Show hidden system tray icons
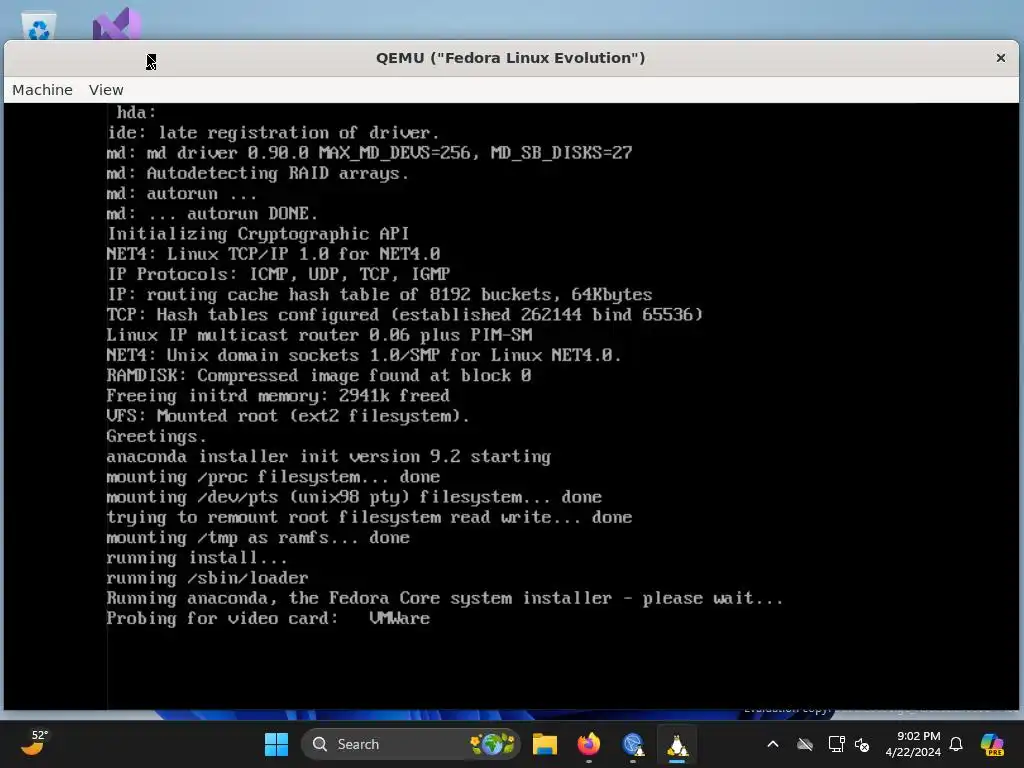Viewport: 1024px width, 768px height. pos(773,744)
